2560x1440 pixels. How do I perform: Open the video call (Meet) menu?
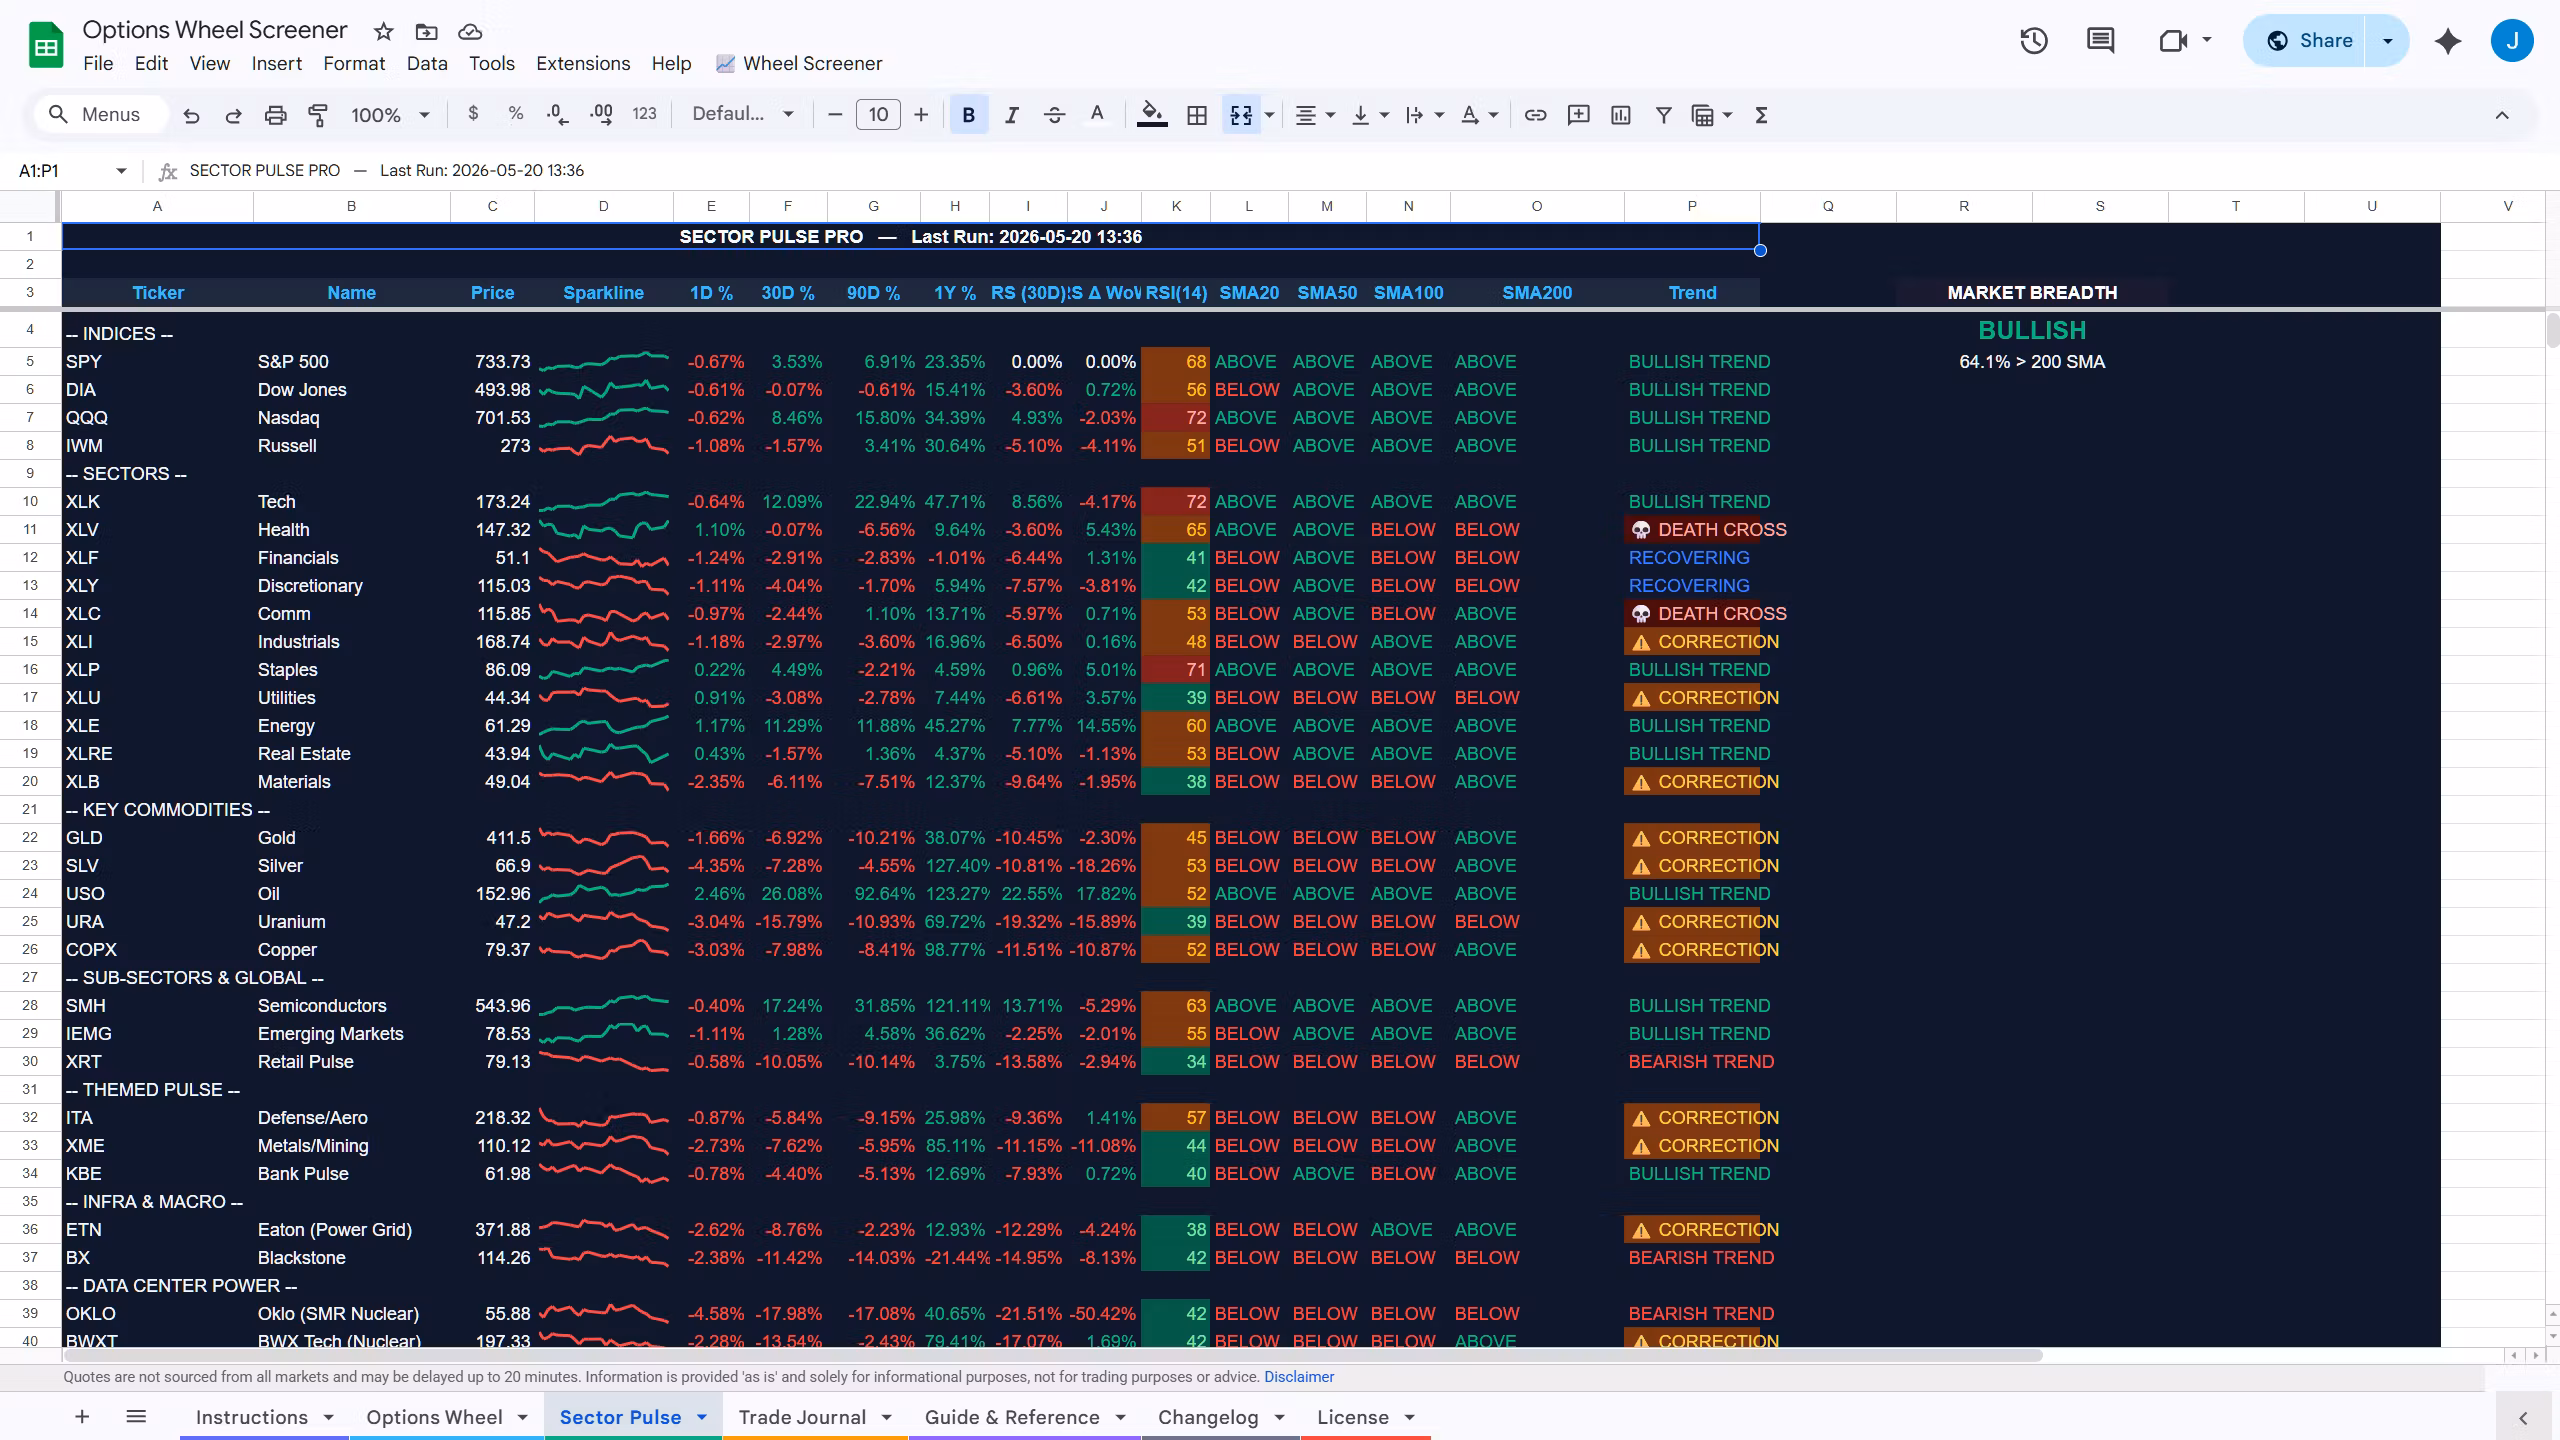pyautogui.click(x=2184, y=40)
